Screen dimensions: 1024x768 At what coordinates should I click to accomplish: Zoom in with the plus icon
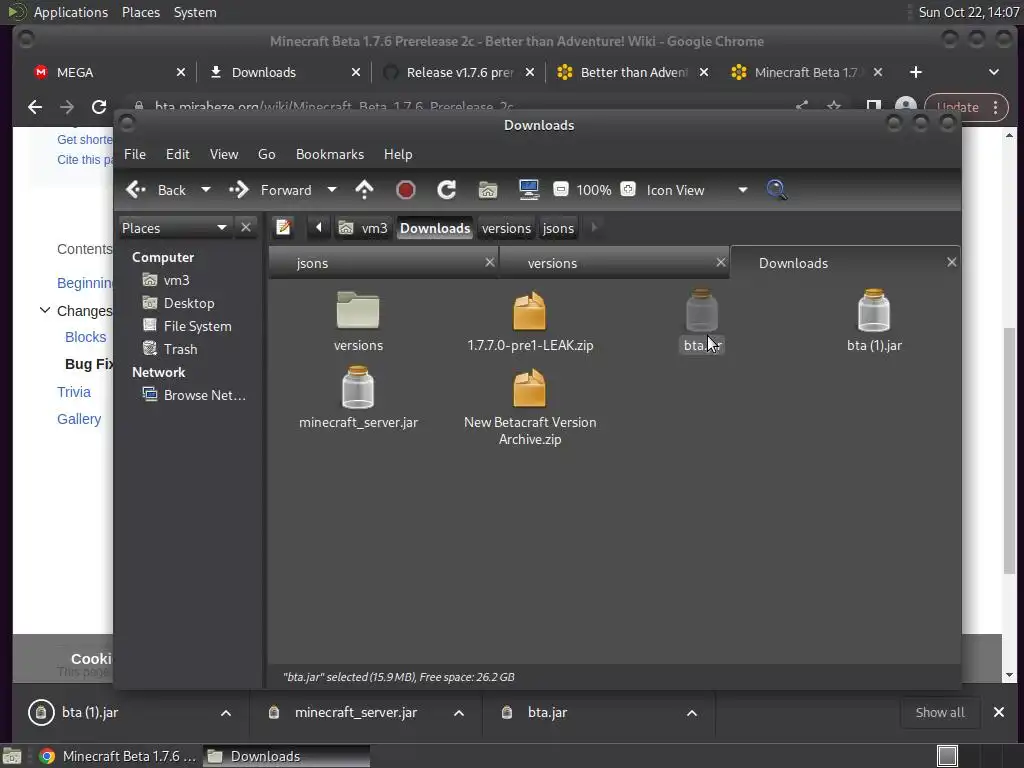pyautogui.click(x=628, y=189)
